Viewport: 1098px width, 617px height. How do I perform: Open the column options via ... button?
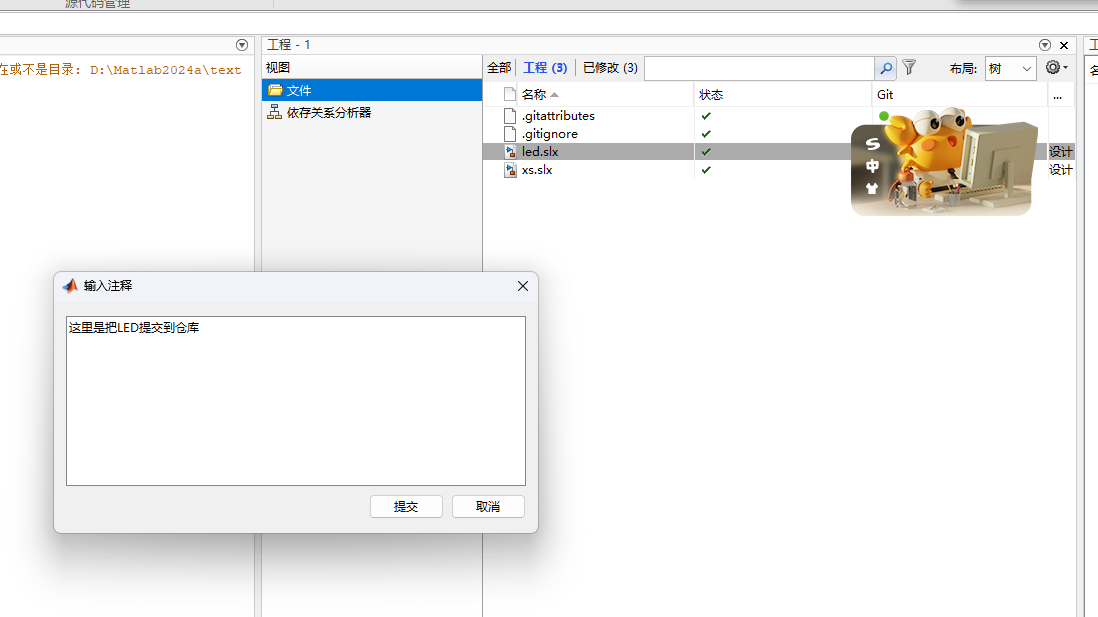(x=1057, y=94)
